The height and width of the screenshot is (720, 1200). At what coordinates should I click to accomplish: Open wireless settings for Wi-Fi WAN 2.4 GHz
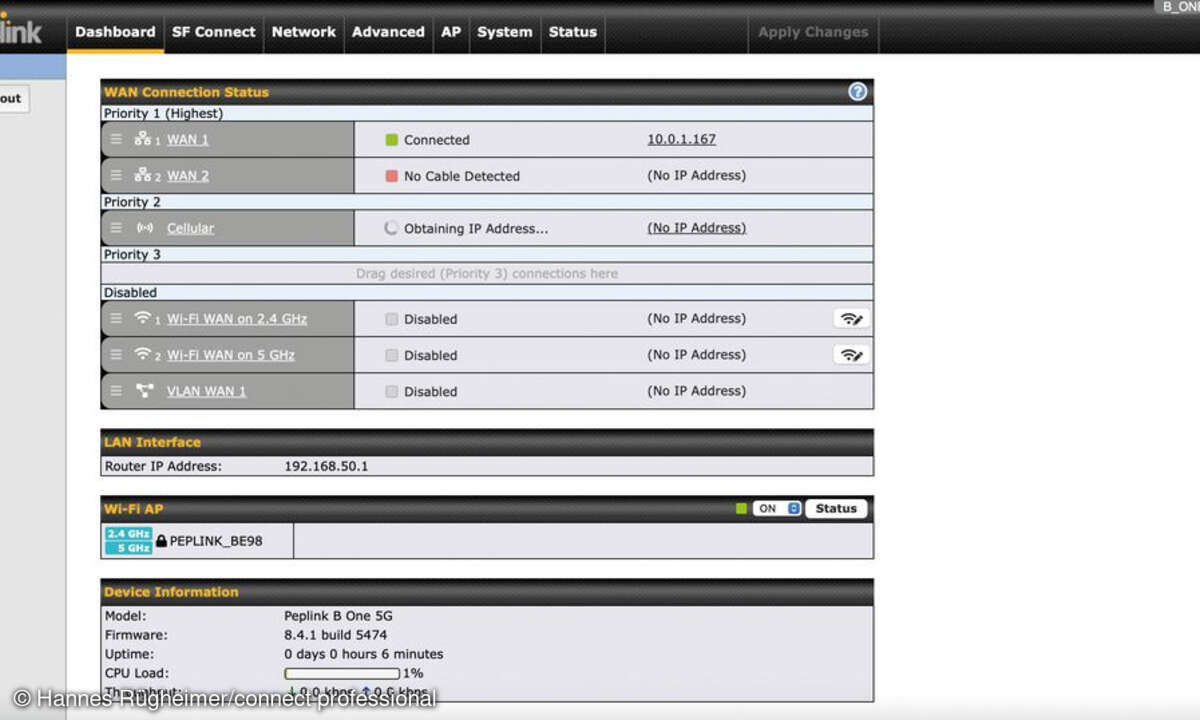(x=851, y=319)
